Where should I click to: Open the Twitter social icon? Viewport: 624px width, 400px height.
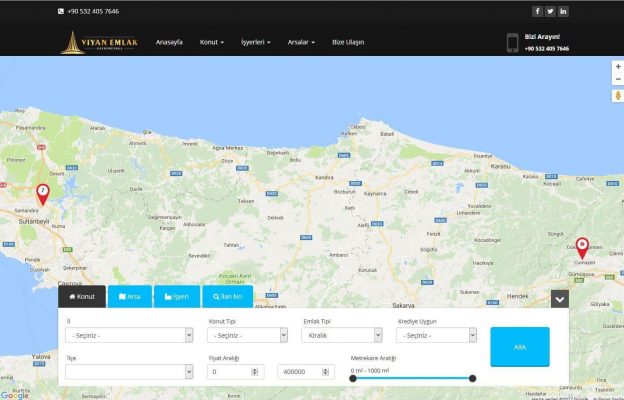550,11
